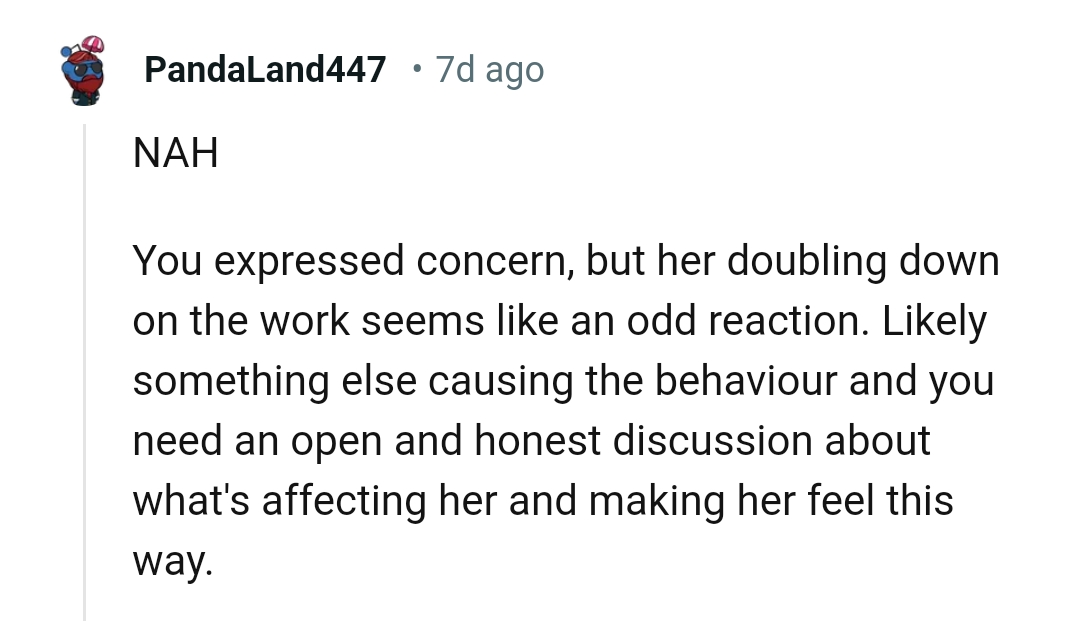
Task: Collapse the comment thread using vertical line
Action: 85,372
